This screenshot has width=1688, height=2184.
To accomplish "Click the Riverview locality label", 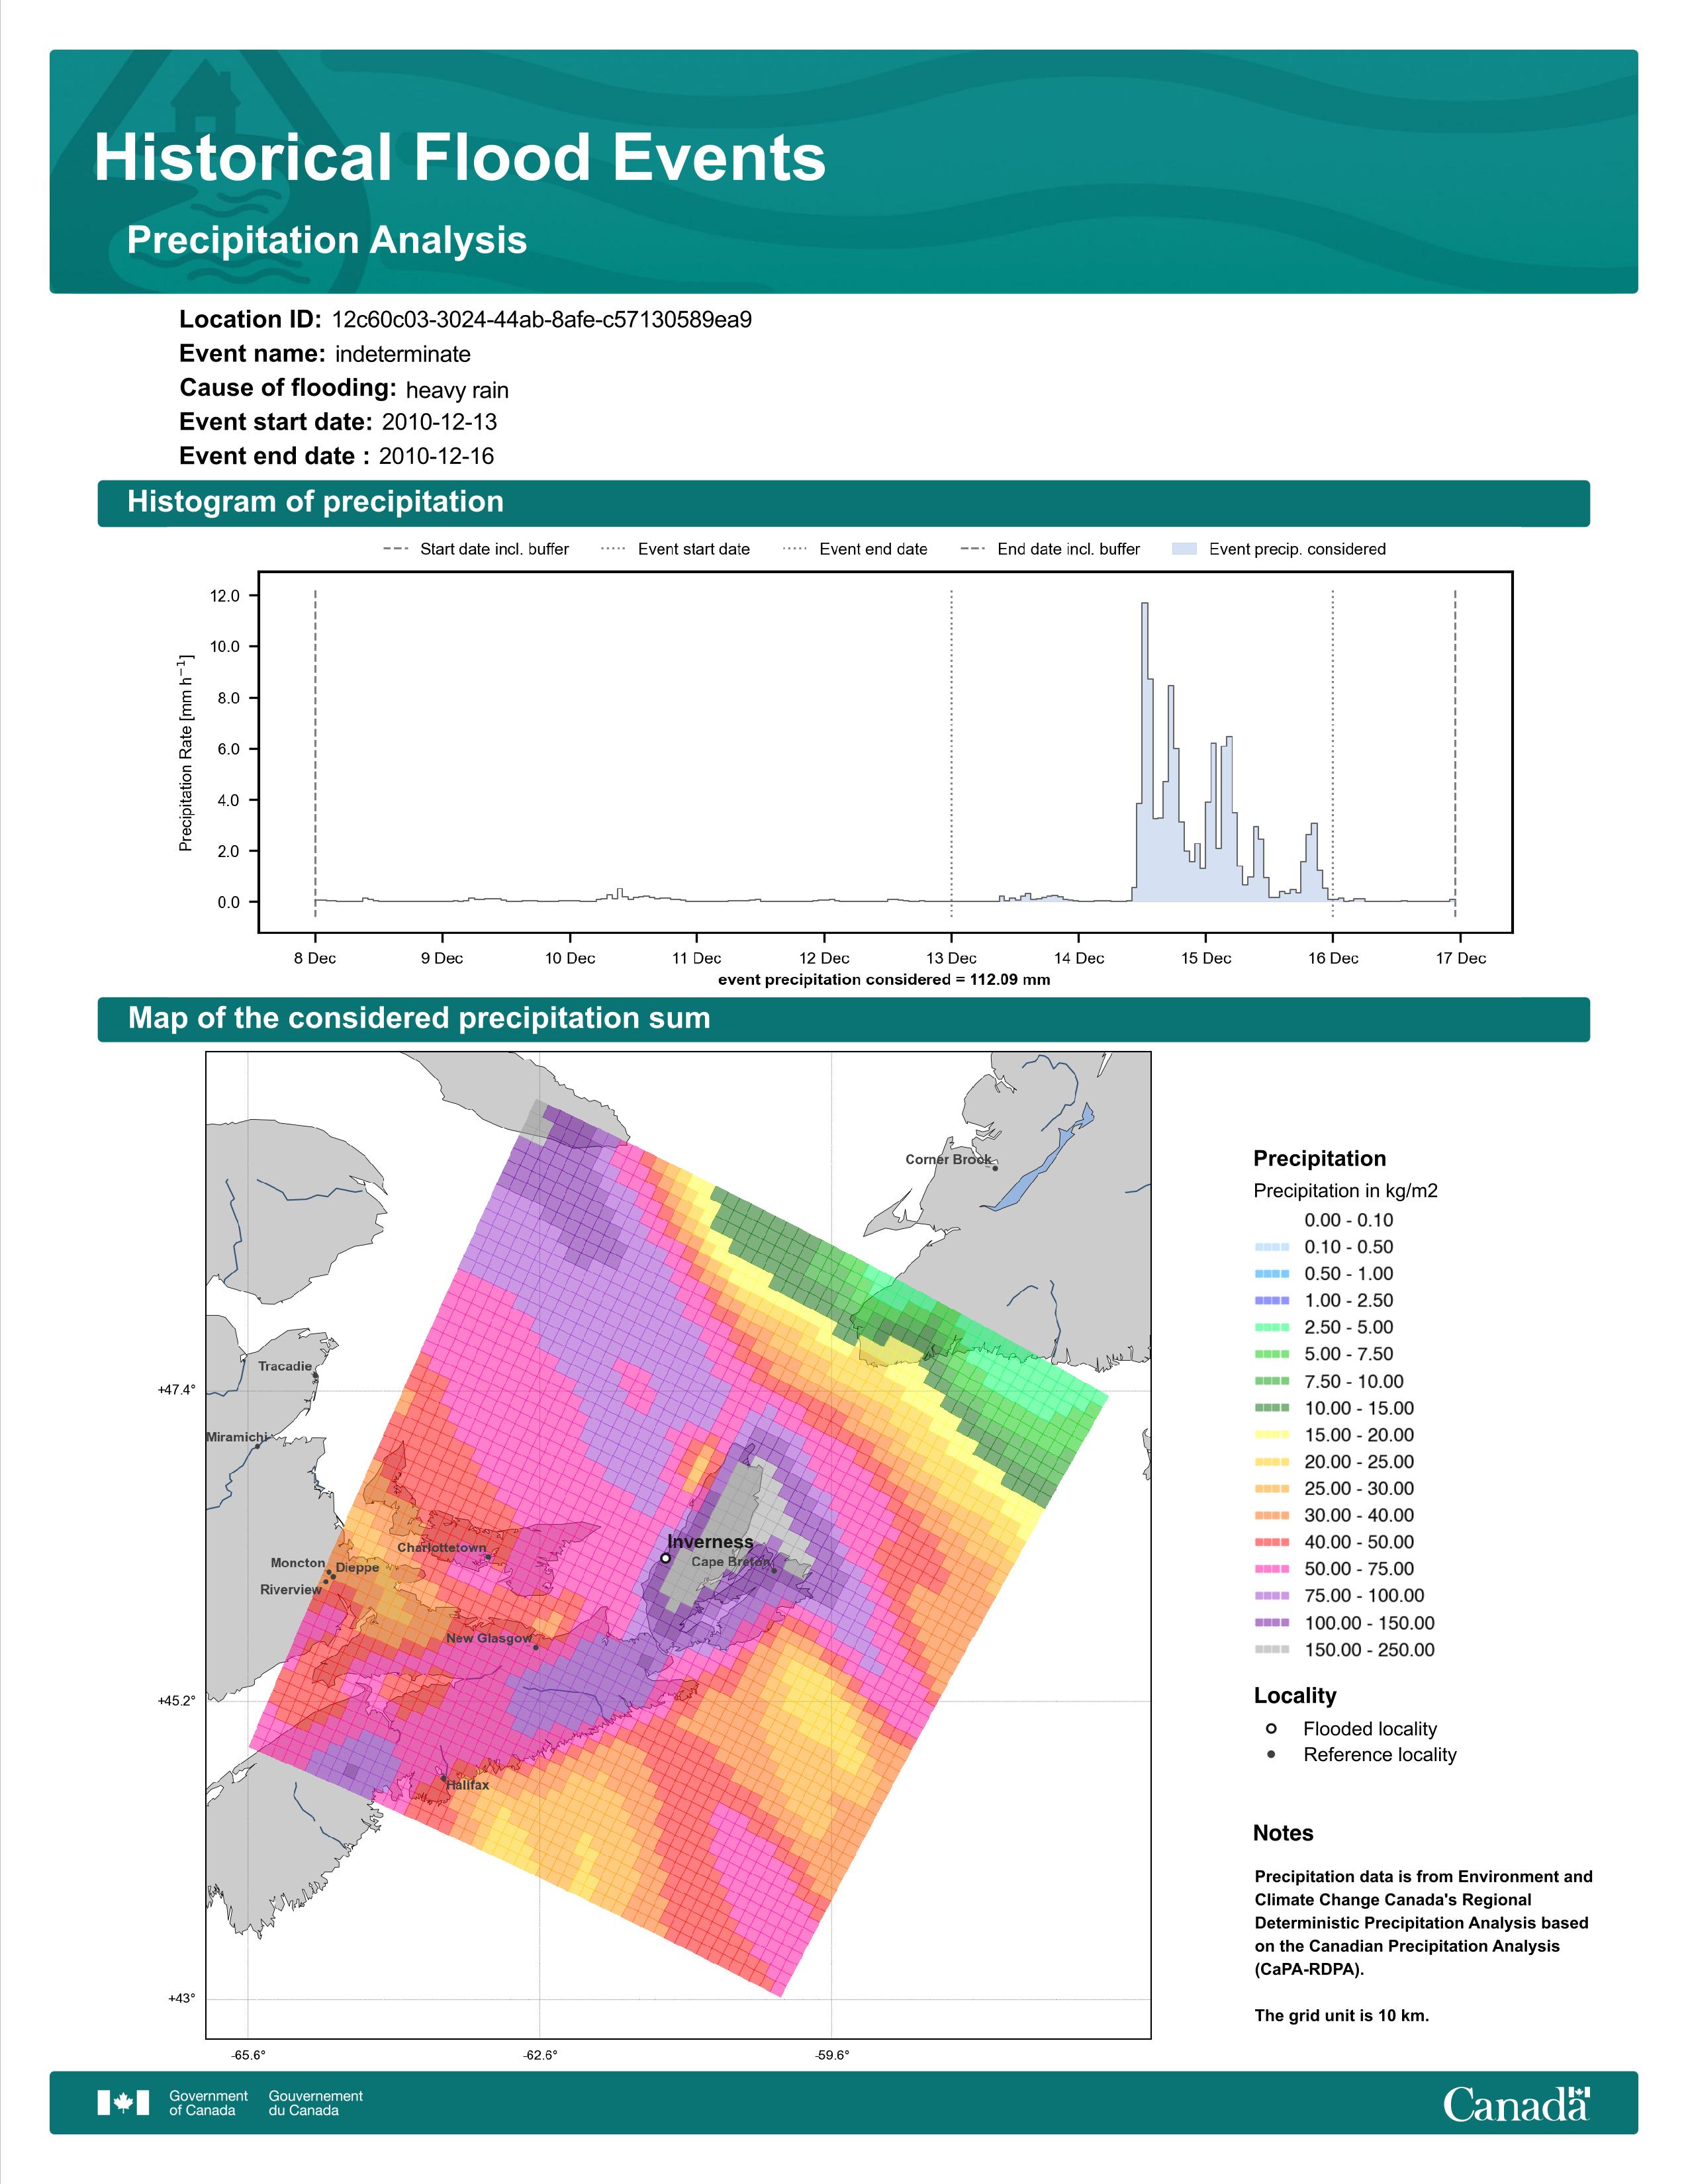I will 291,1590.
